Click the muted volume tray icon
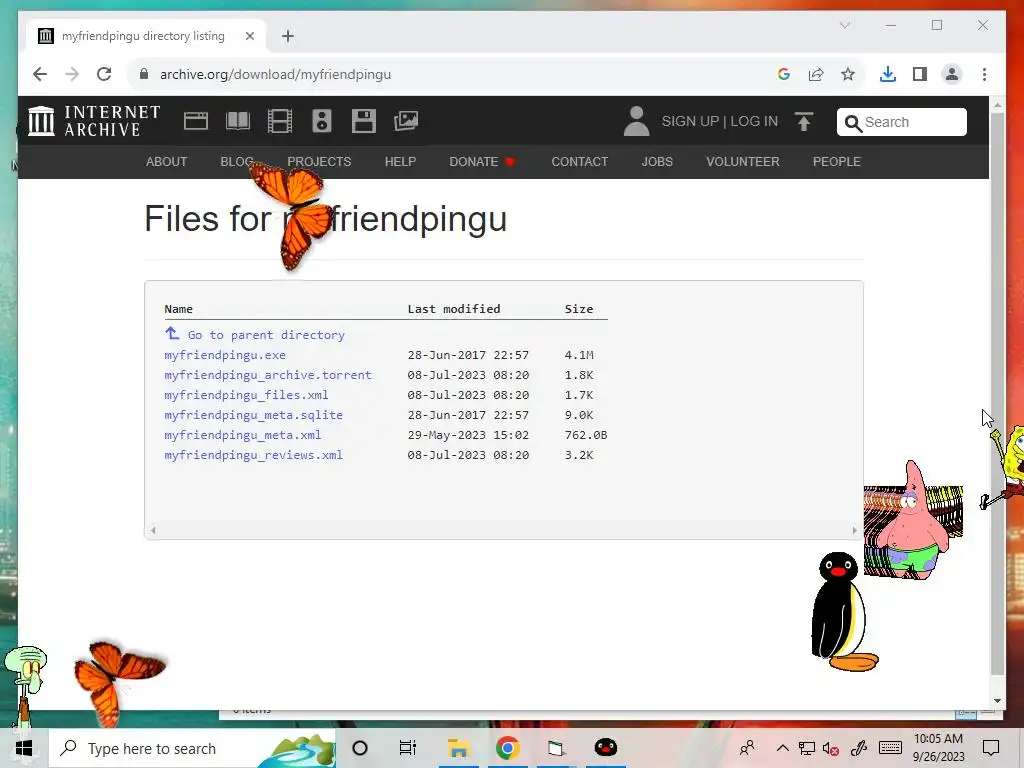Screen dimensions: 1024x768 [x=831, y=748]
